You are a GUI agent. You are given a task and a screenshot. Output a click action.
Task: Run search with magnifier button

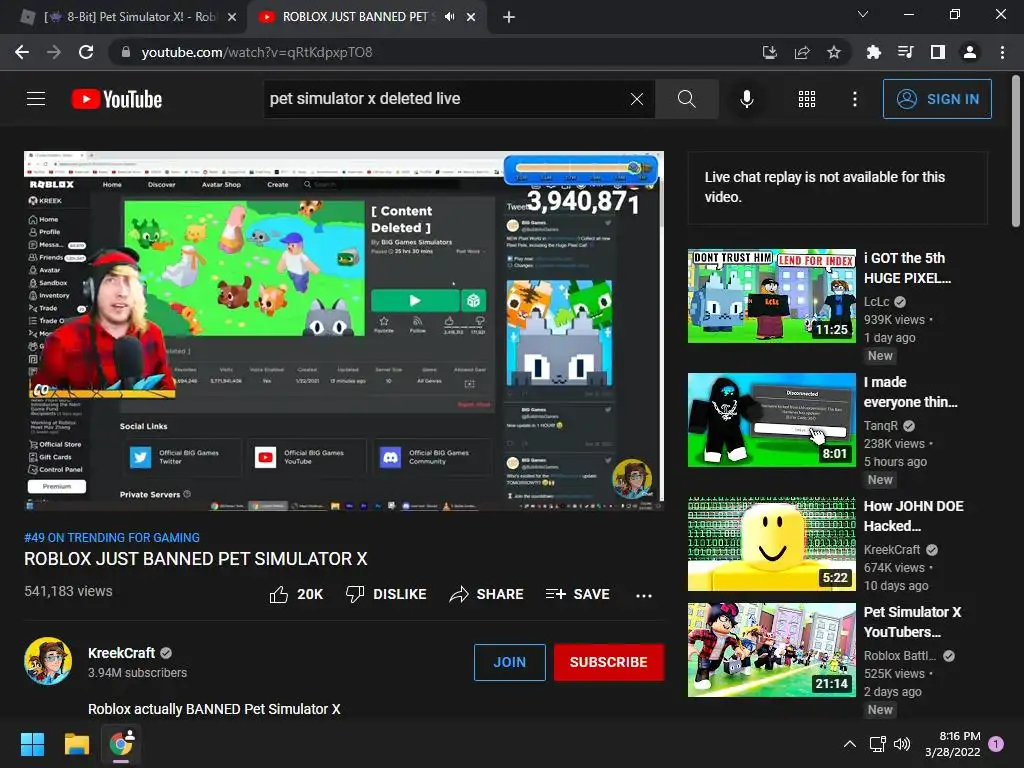[686, 99]
